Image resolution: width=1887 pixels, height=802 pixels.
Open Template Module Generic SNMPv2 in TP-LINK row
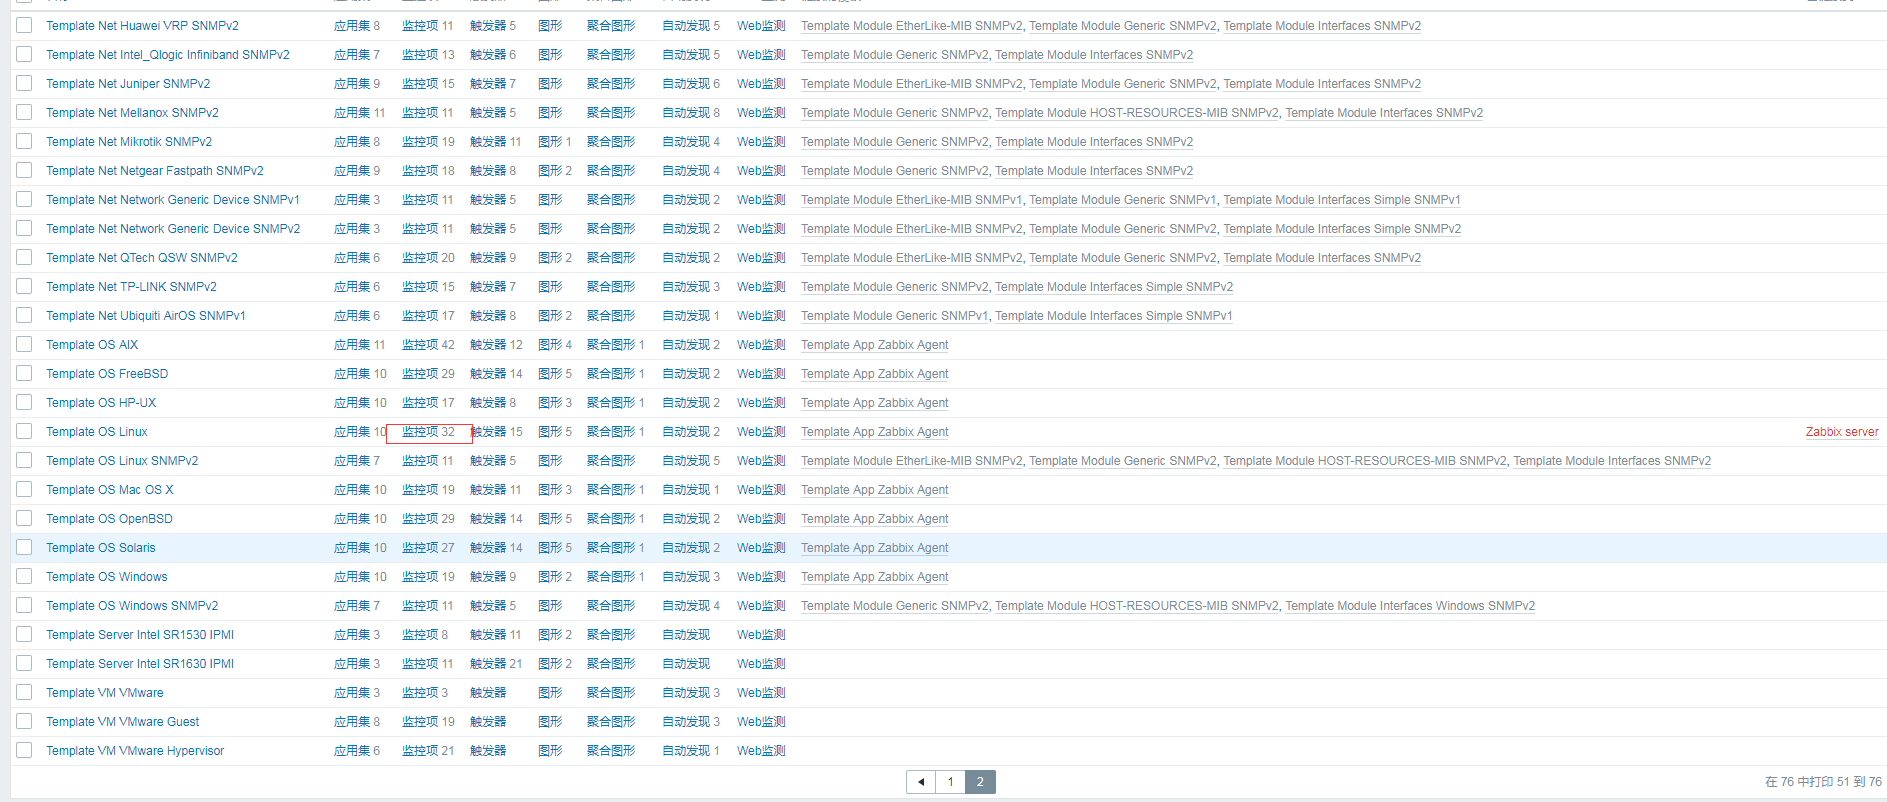point(895,287)
